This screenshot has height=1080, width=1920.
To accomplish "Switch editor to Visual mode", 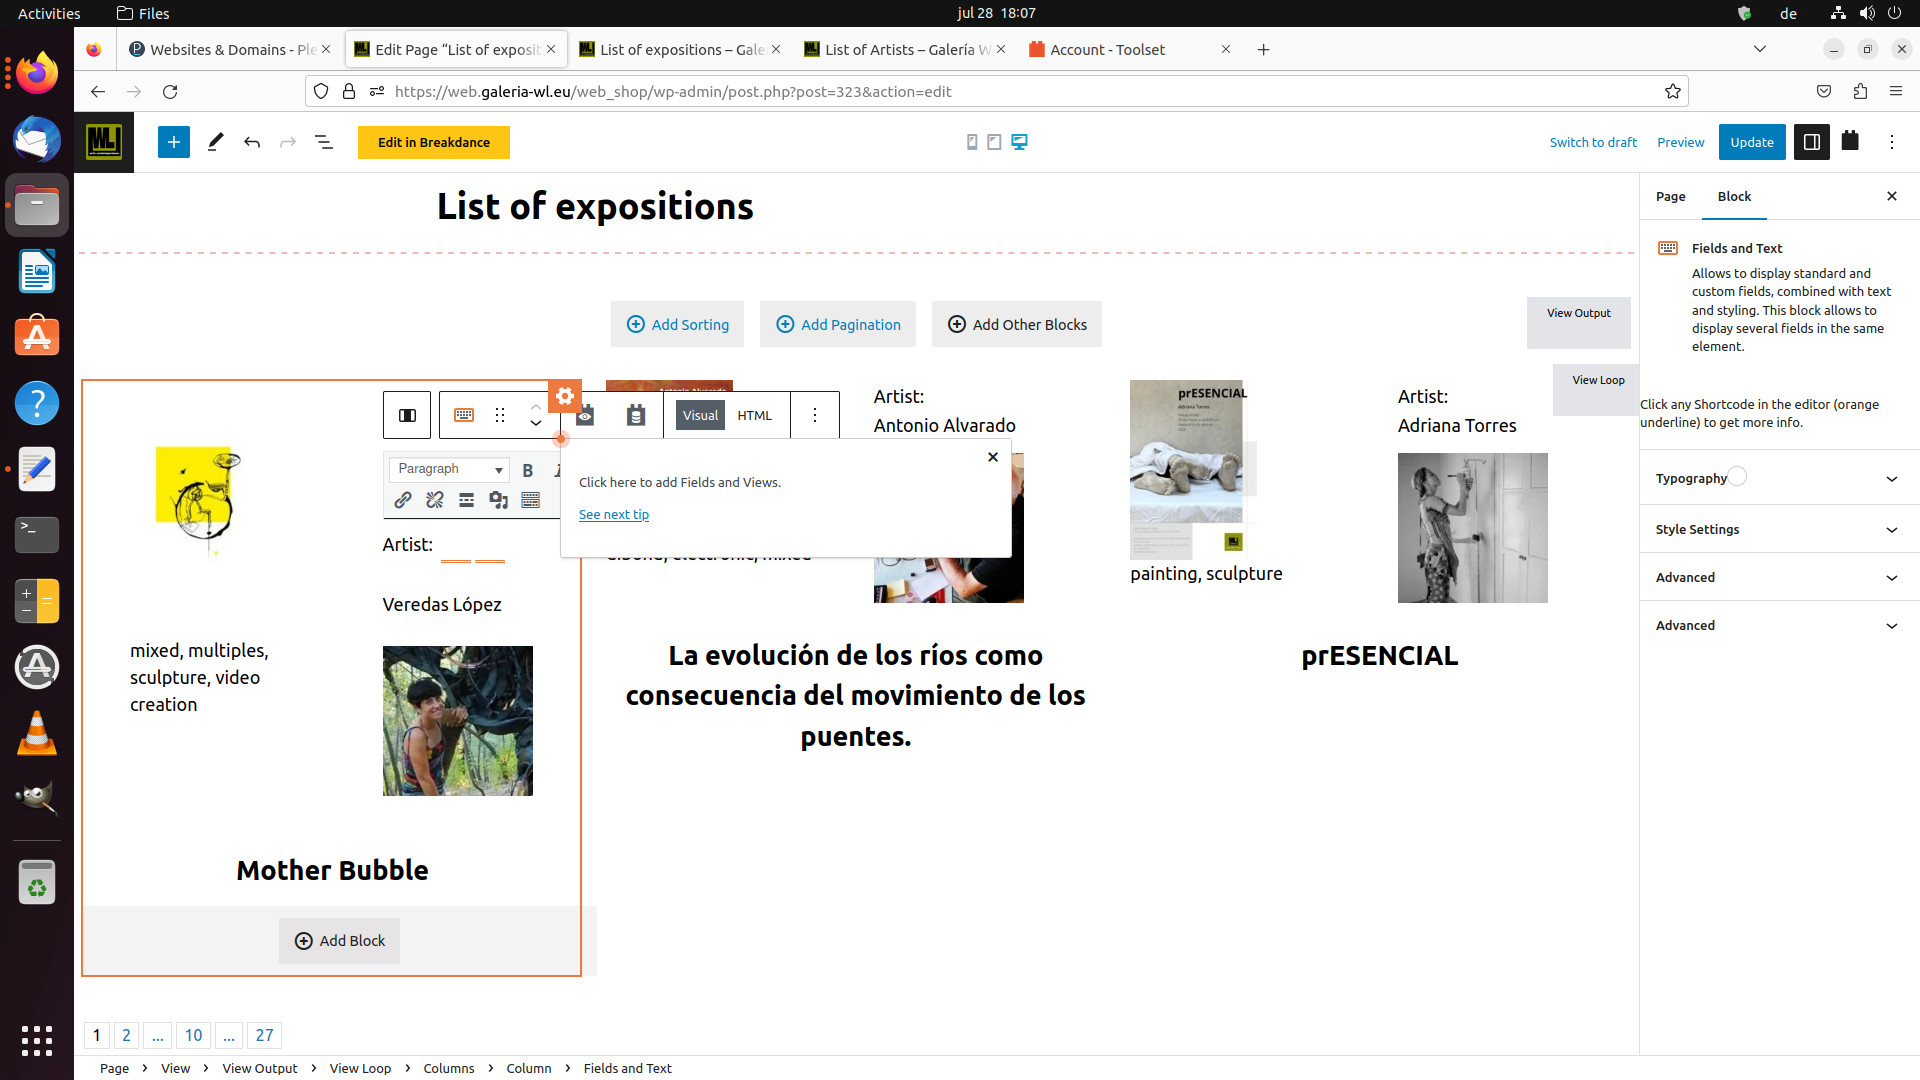I will [700, 415].
